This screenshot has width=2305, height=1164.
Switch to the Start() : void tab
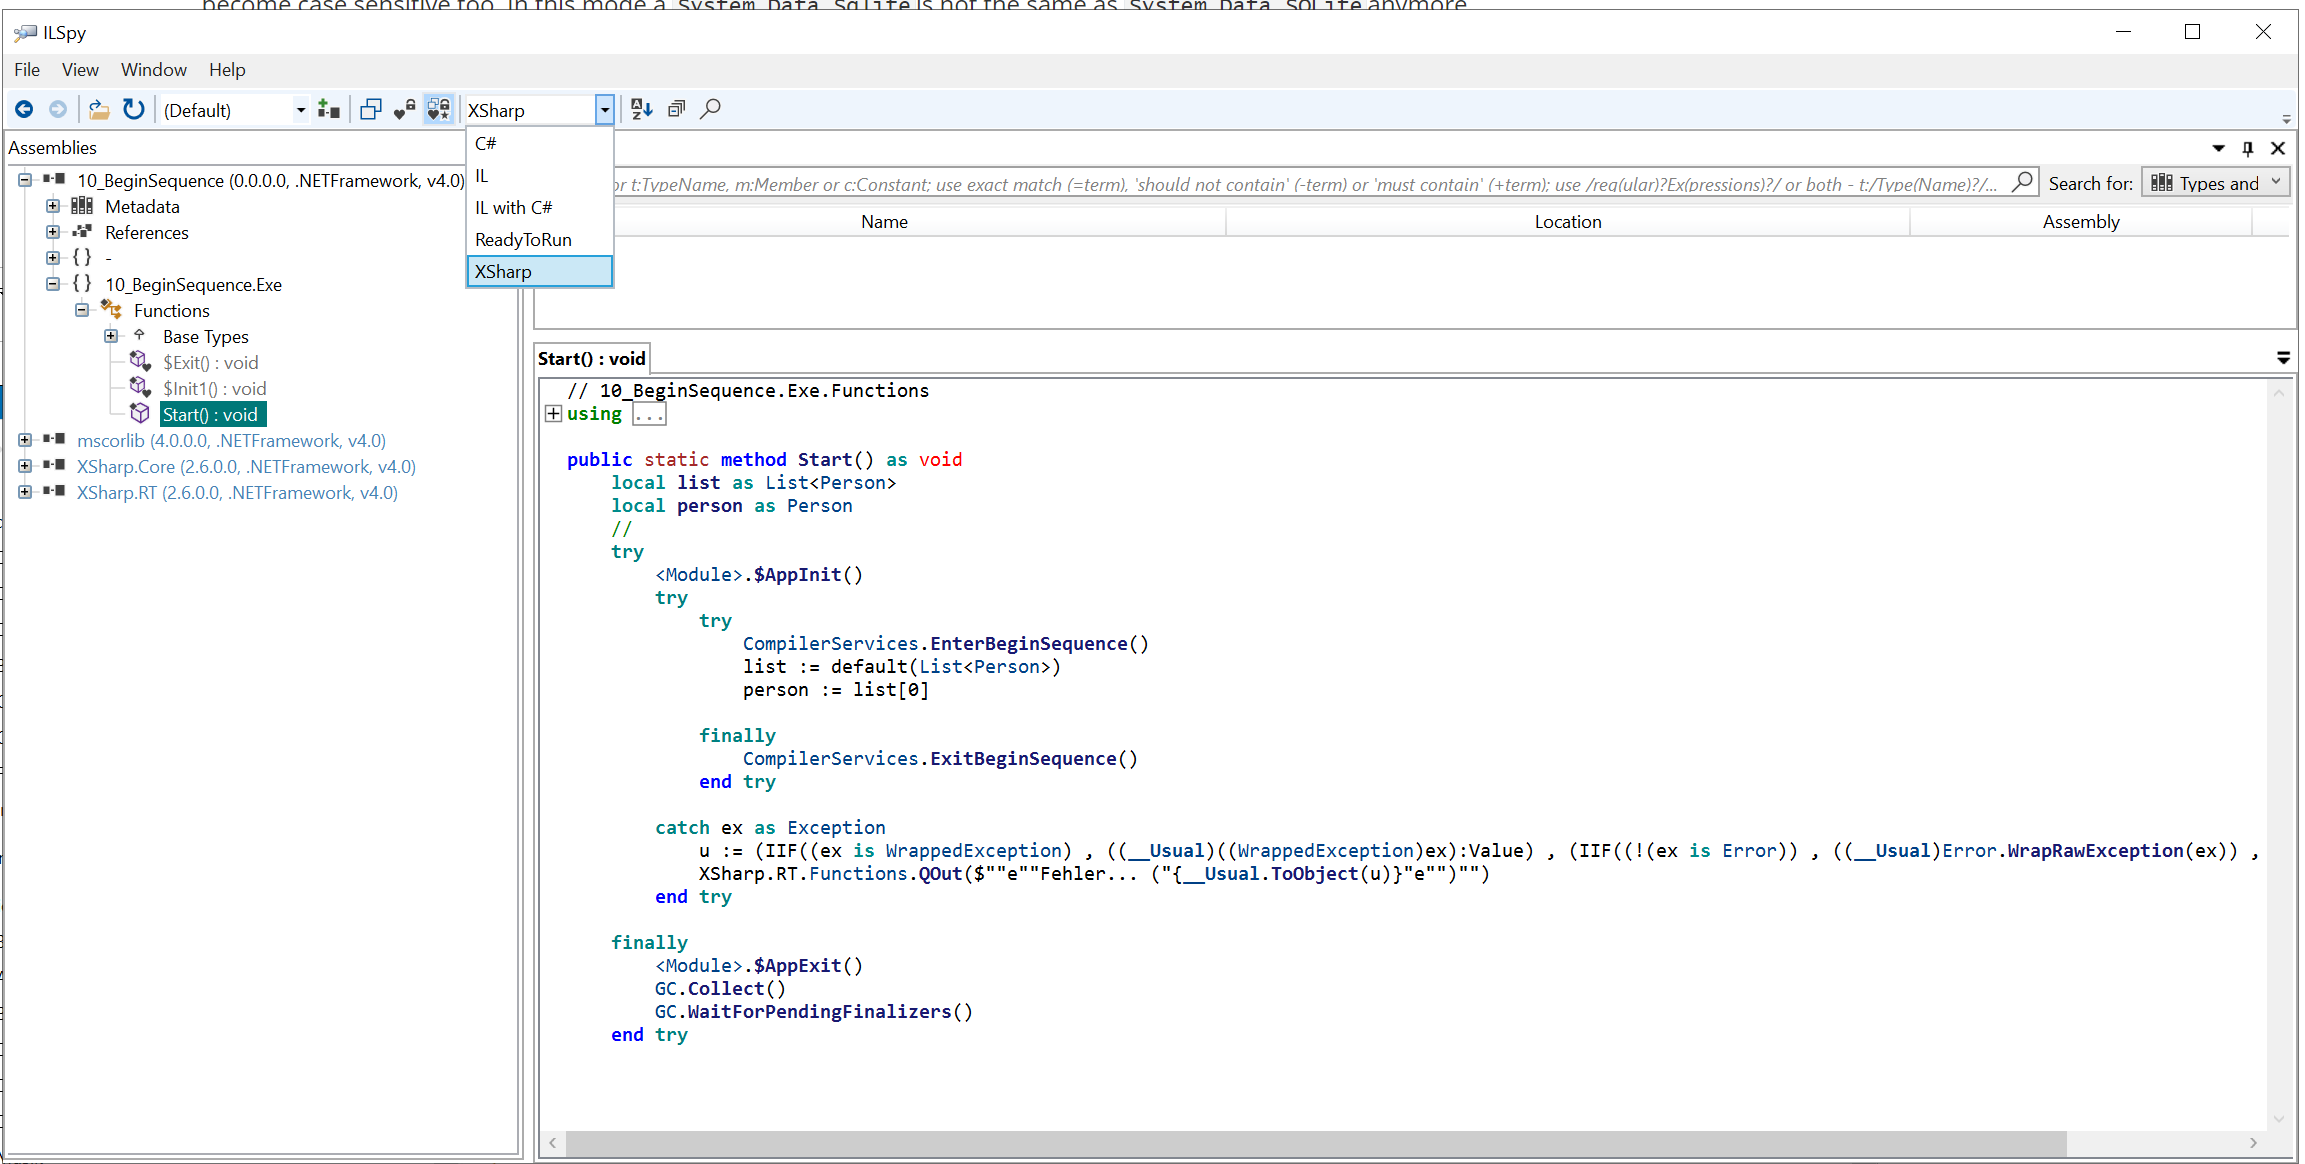[592, 359]
